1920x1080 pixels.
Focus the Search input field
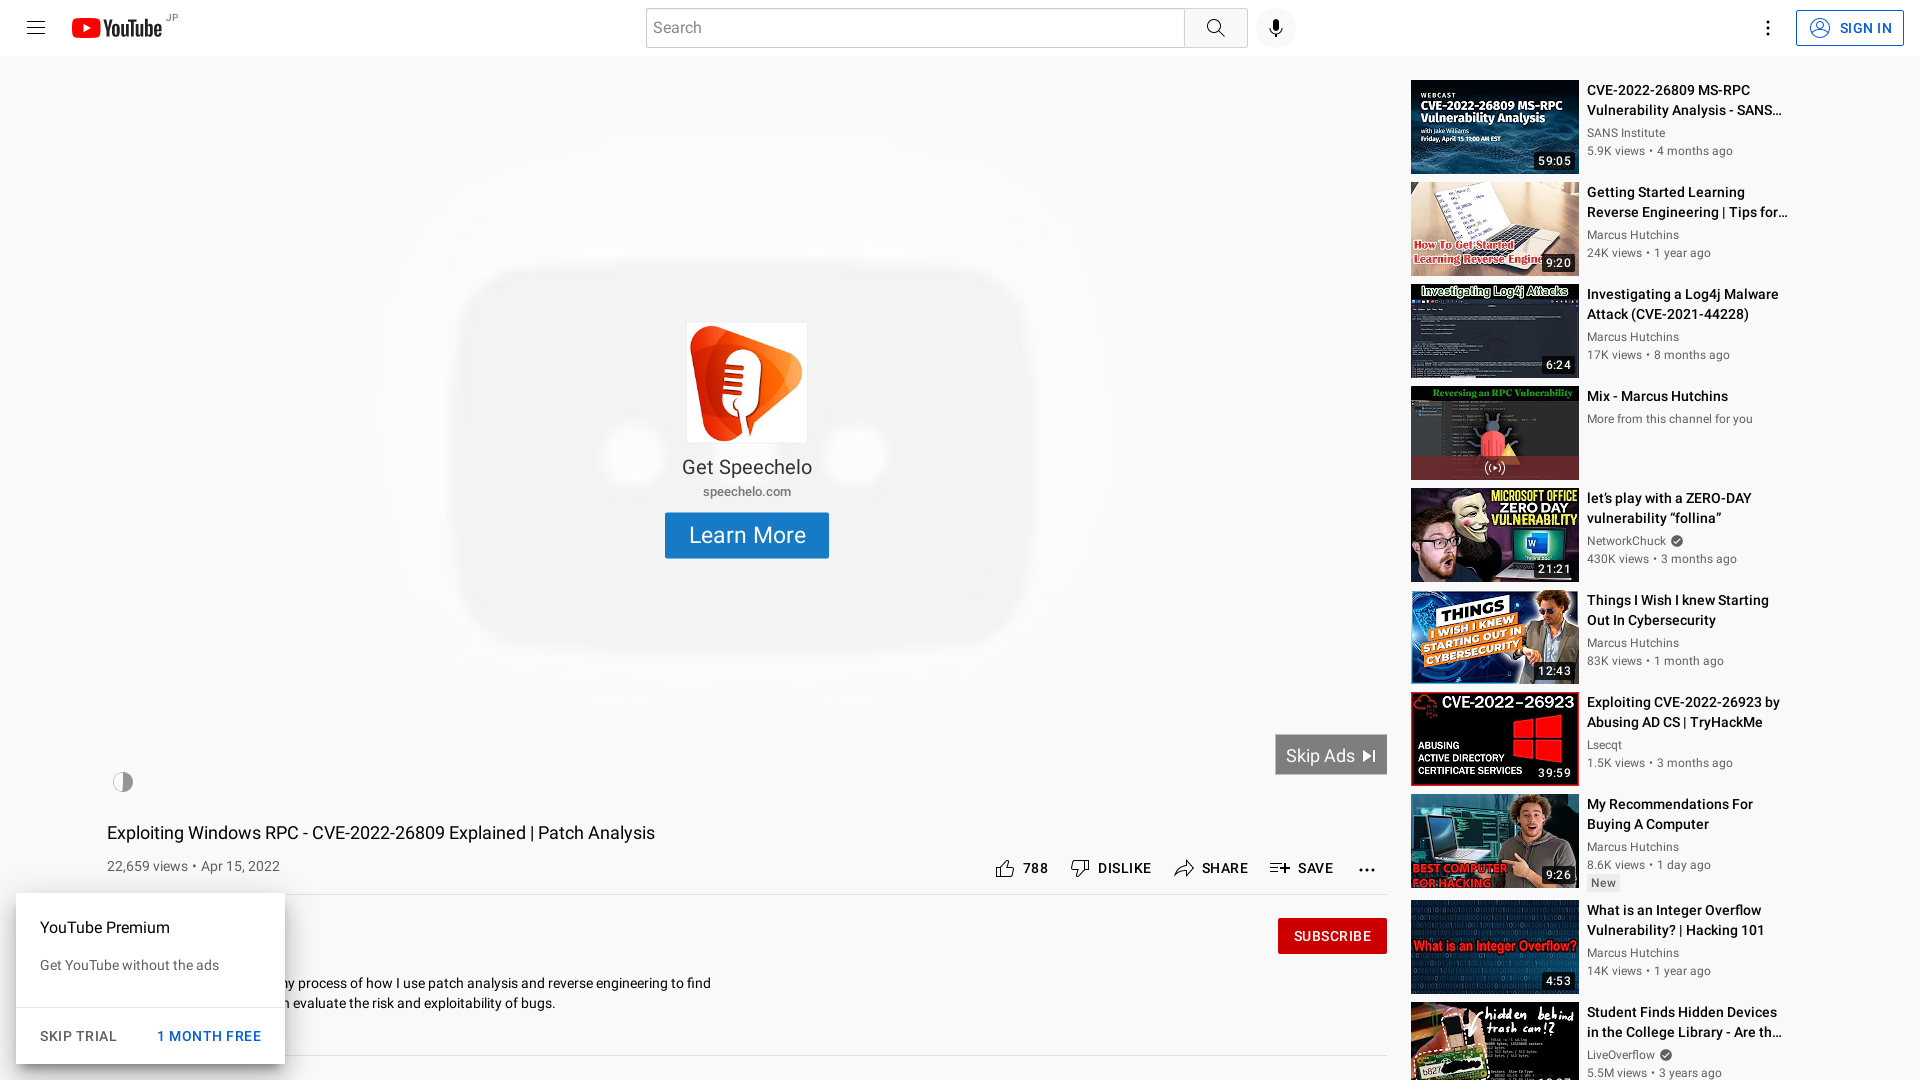(915, 28)
